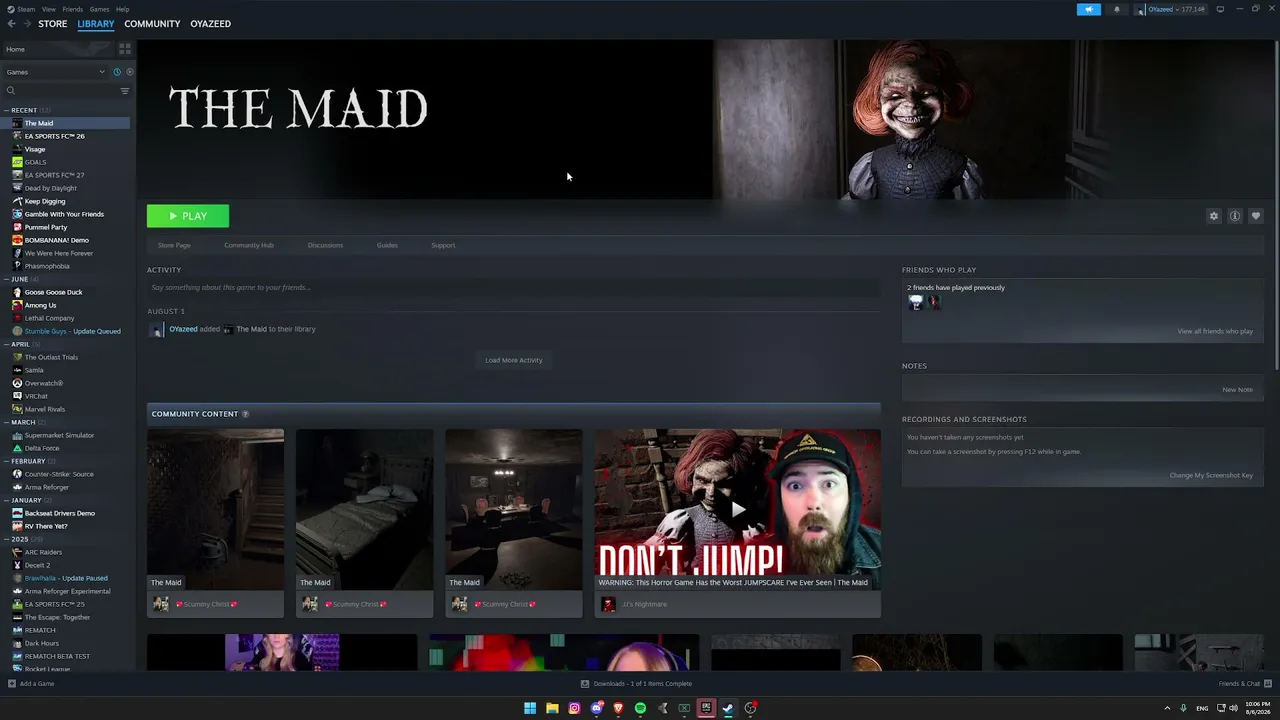Switch to the COMMUNITY tab
The height and width of the screenshot is (720, 1280).
coord(152,24)
